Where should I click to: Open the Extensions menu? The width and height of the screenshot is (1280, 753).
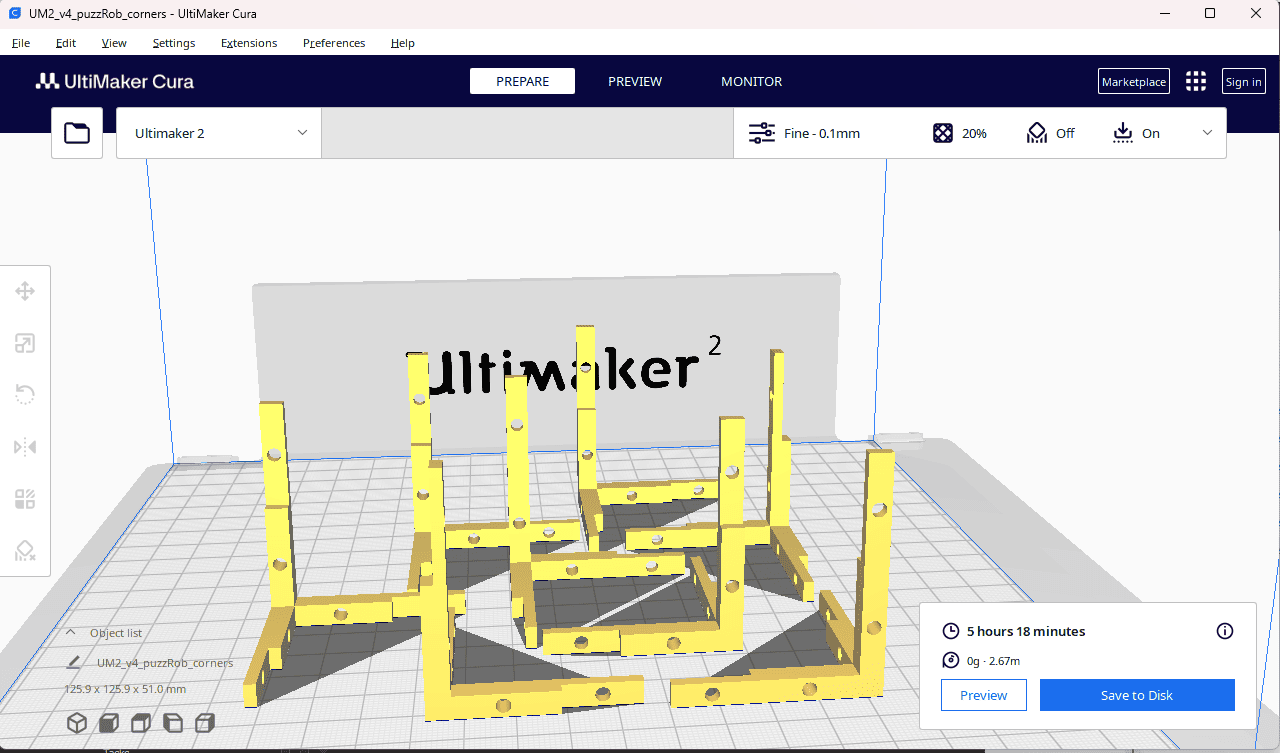249,43
